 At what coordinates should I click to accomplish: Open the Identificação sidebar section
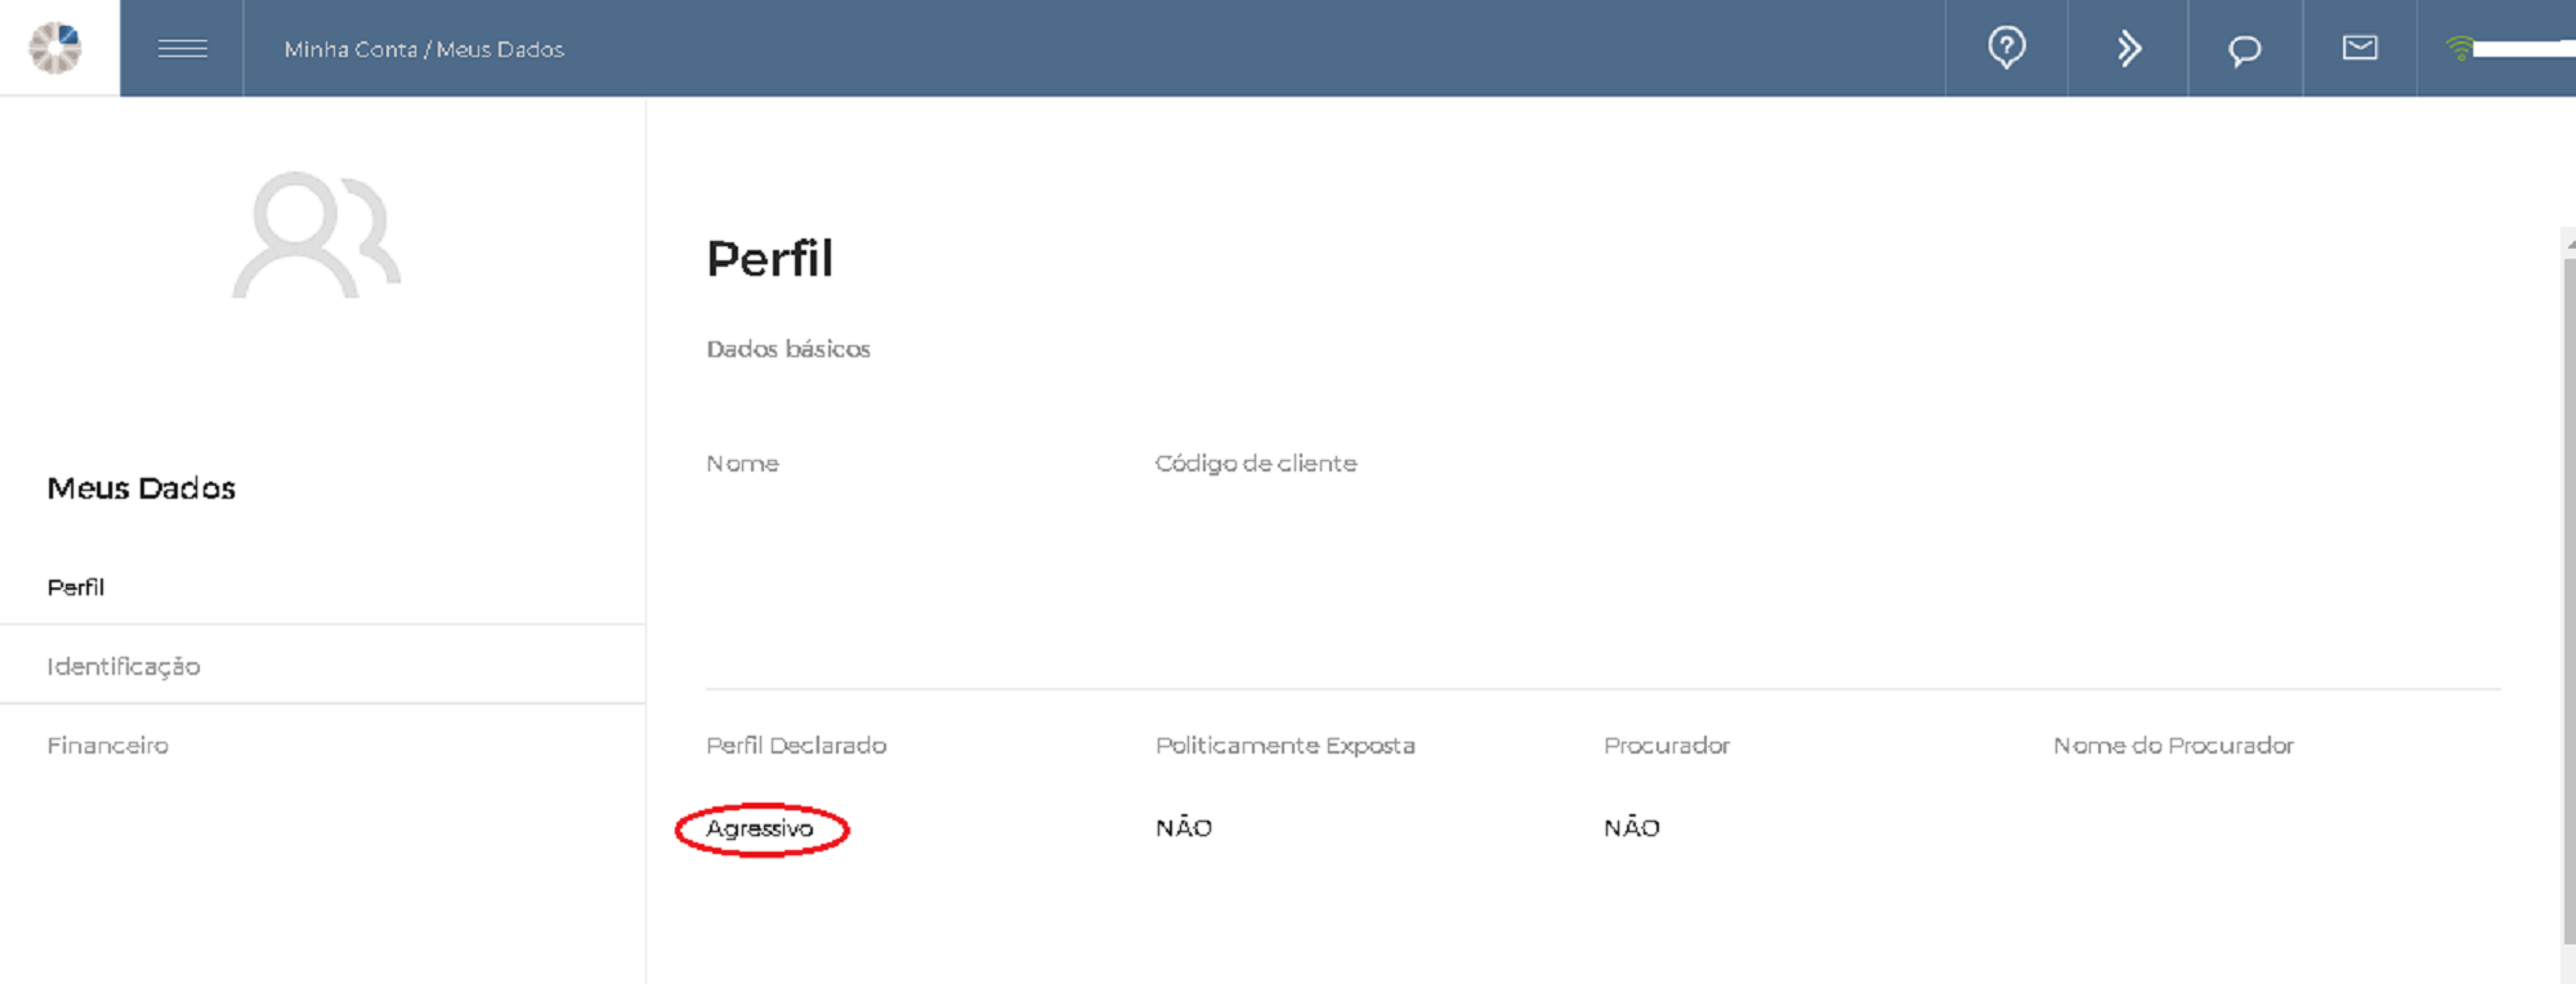click(x=123, y=666)
